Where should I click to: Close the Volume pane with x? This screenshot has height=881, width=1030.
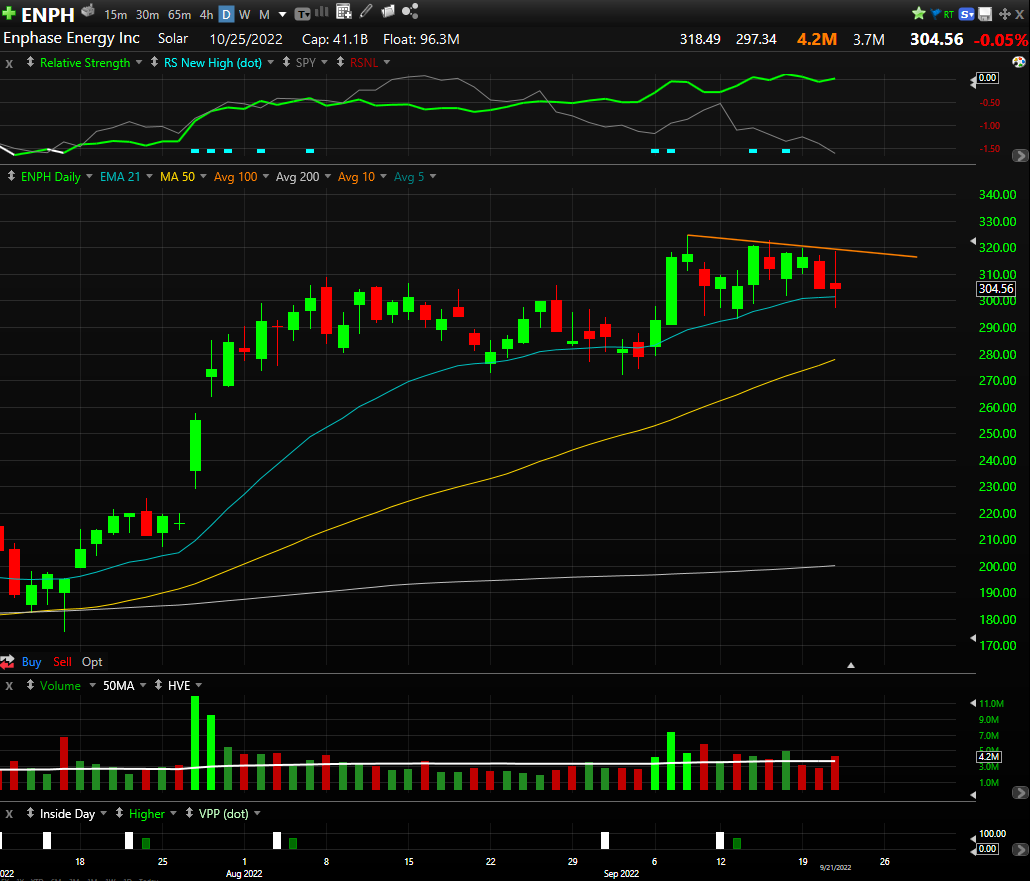coord(9,686)
